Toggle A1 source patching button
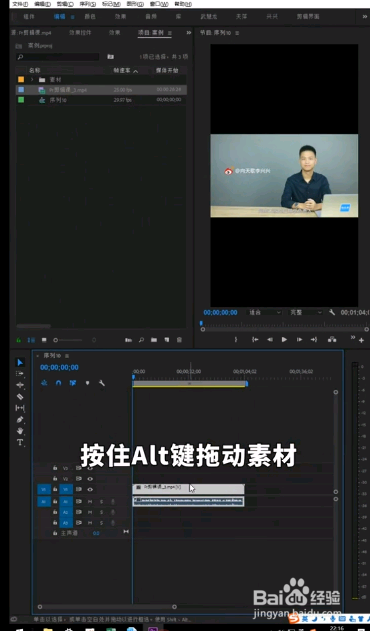Screen dimensions: 370x631 [x=44, y=501]
